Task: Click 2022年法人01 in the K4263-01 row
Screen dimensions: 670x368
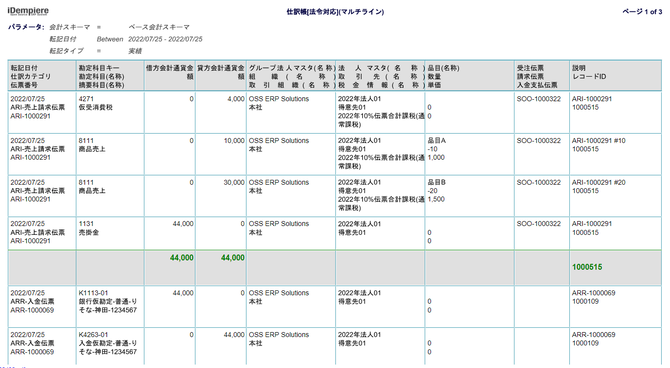Action: pyautogui.click(x=359, y=335)
